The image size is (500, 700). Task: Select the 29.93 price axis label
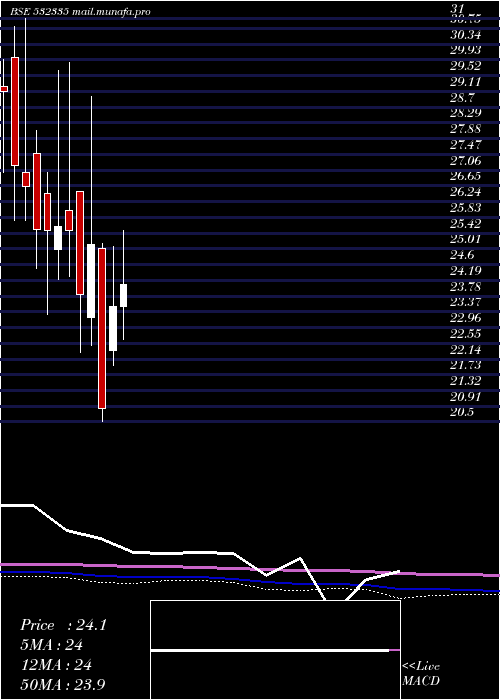(x=465, y=50)
